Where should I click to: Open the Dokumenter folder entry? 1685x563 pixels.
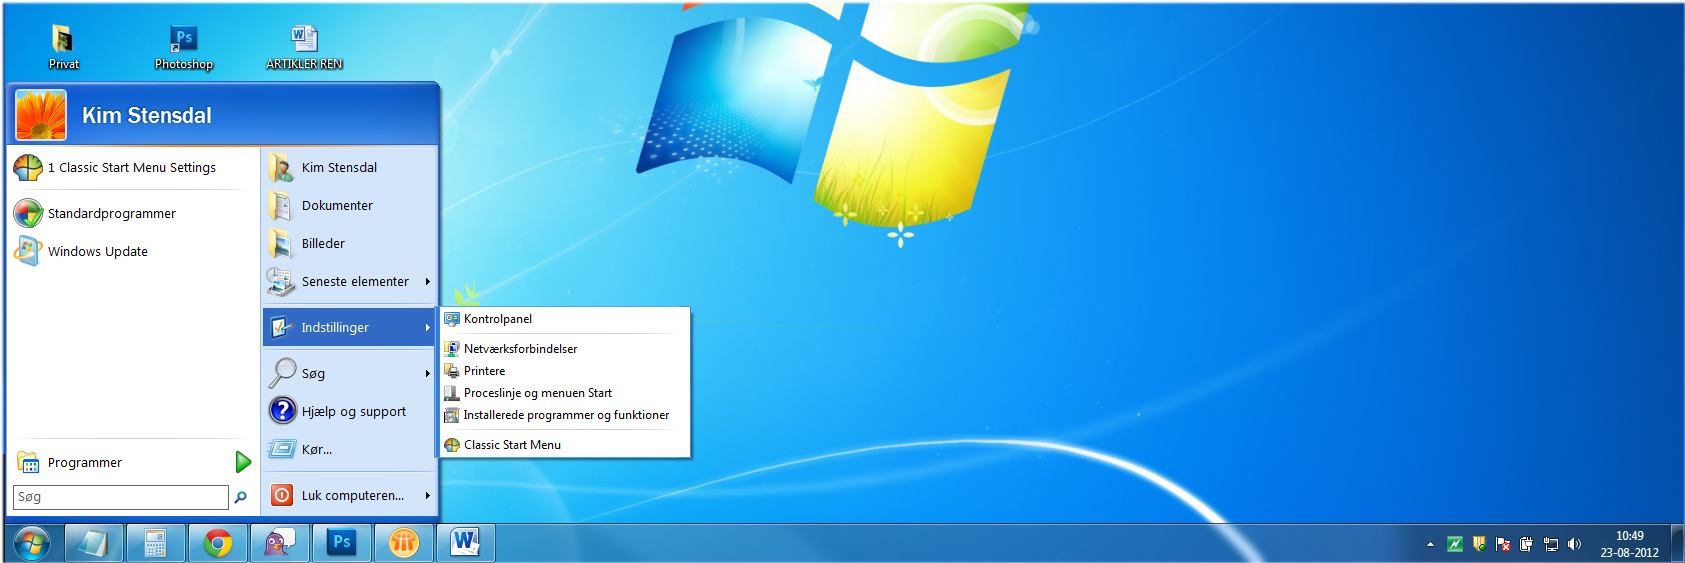pyautogui.click(x=349, y=205)
